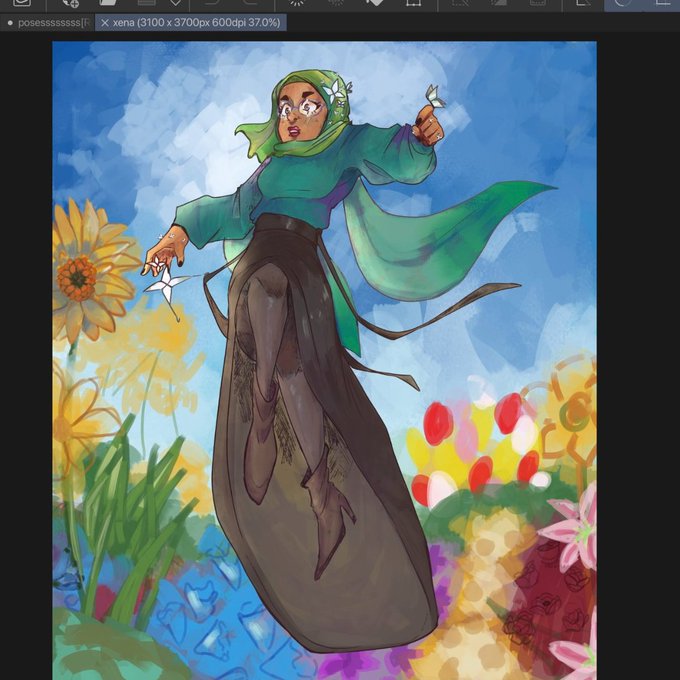
Task: Open the CLIP STUDIO launcher icon
Action: pyautogui.click(x=22, y=2)
